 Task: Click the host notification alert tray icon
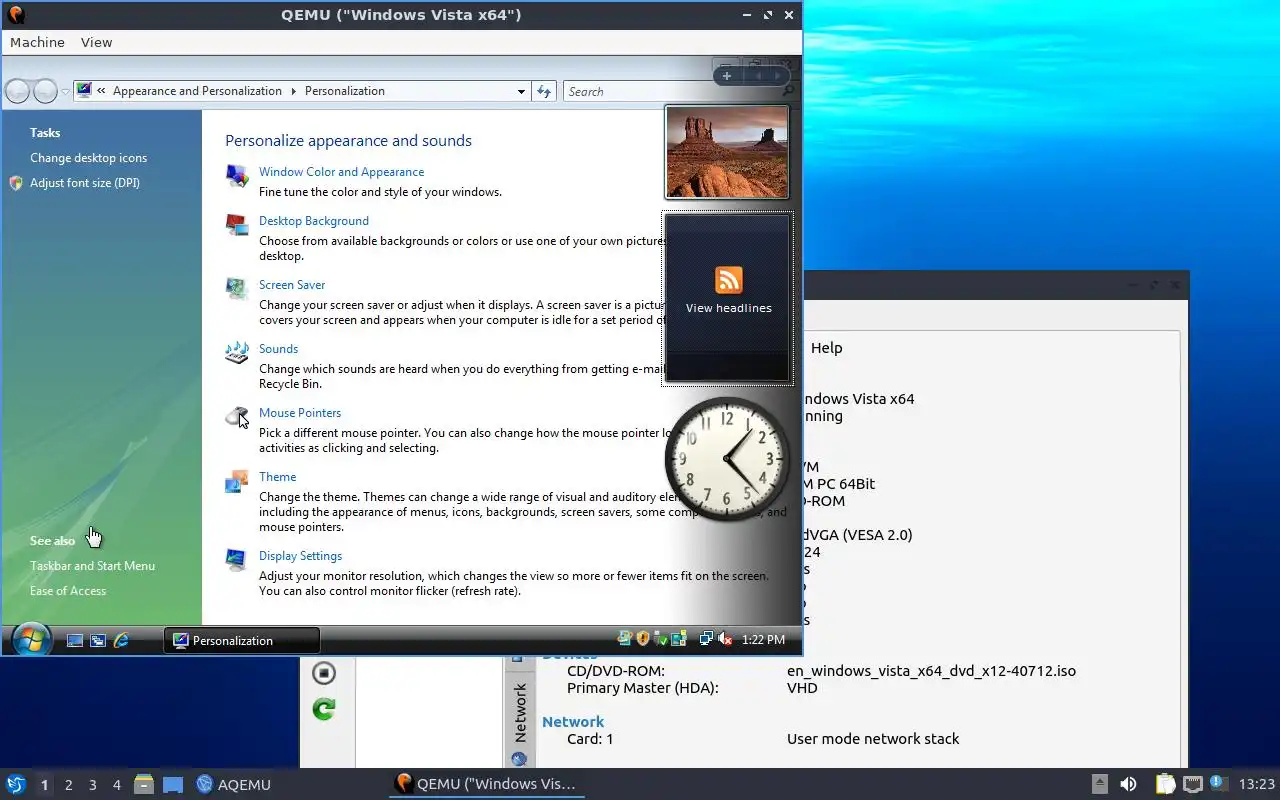click(x=1217, y=783)
